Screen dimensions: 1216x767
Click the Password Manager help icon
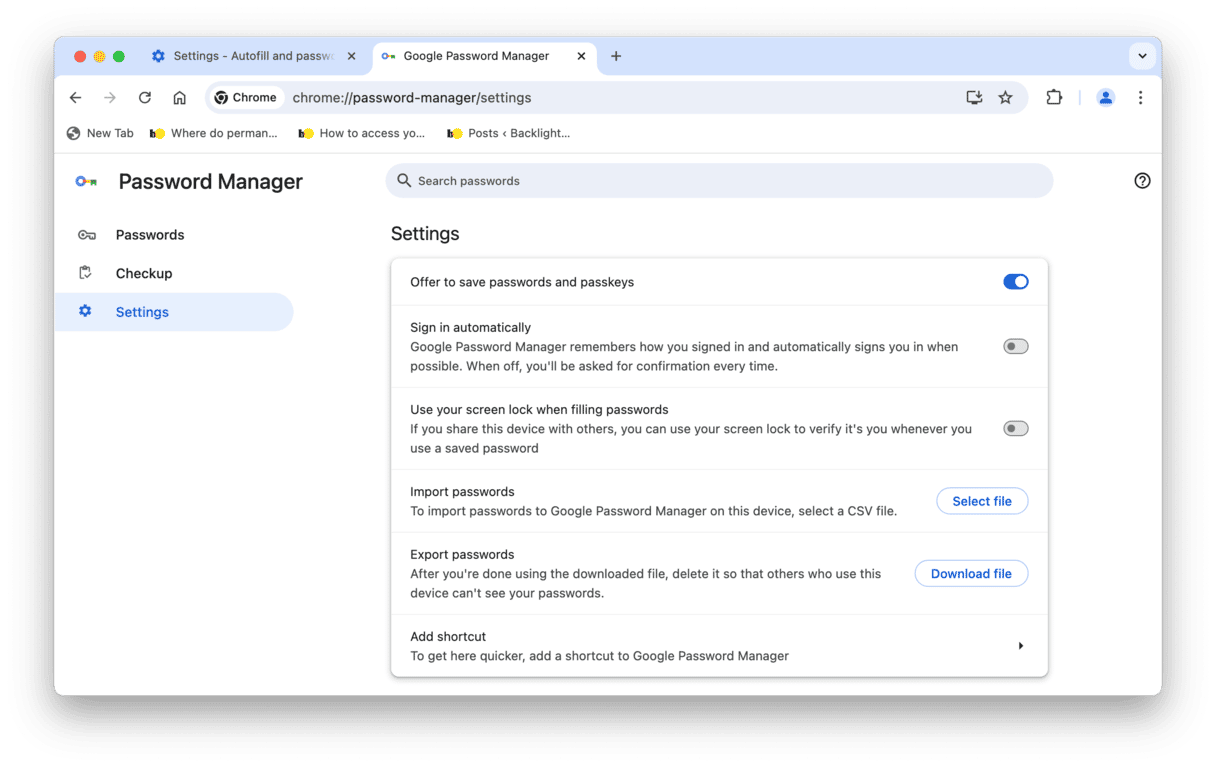(1142, 181)
